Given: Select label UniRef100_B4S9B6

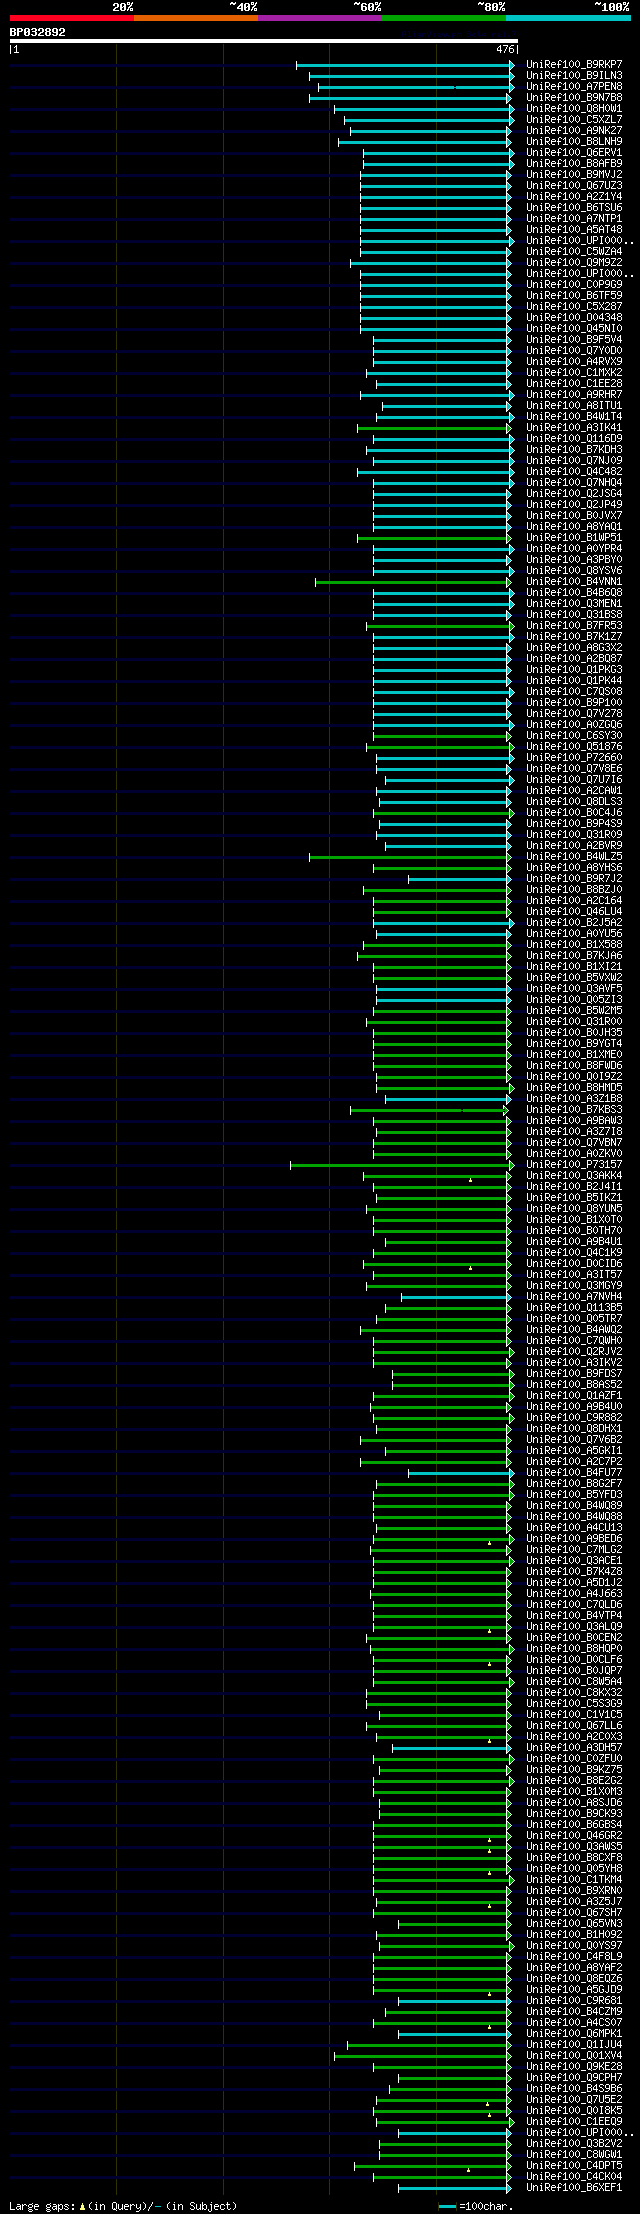Looking at the screenshot, I should coord(574,2088).
